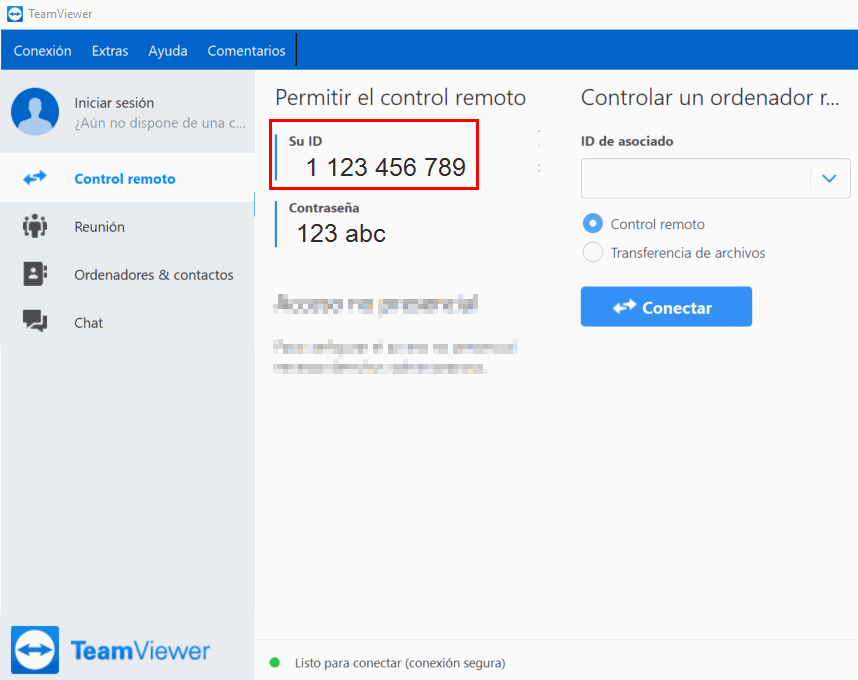Select the Transferencia de archivos radio button
The image size is (858, 680).
point(593,252)
